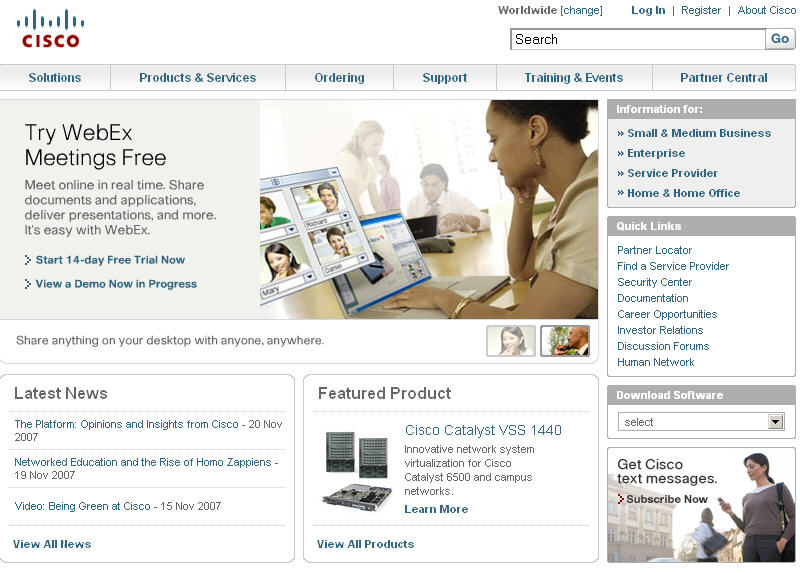The width and height of the screenshot is (800, 573).
Task: Click the Cisco logo
Action: [51, 29]
